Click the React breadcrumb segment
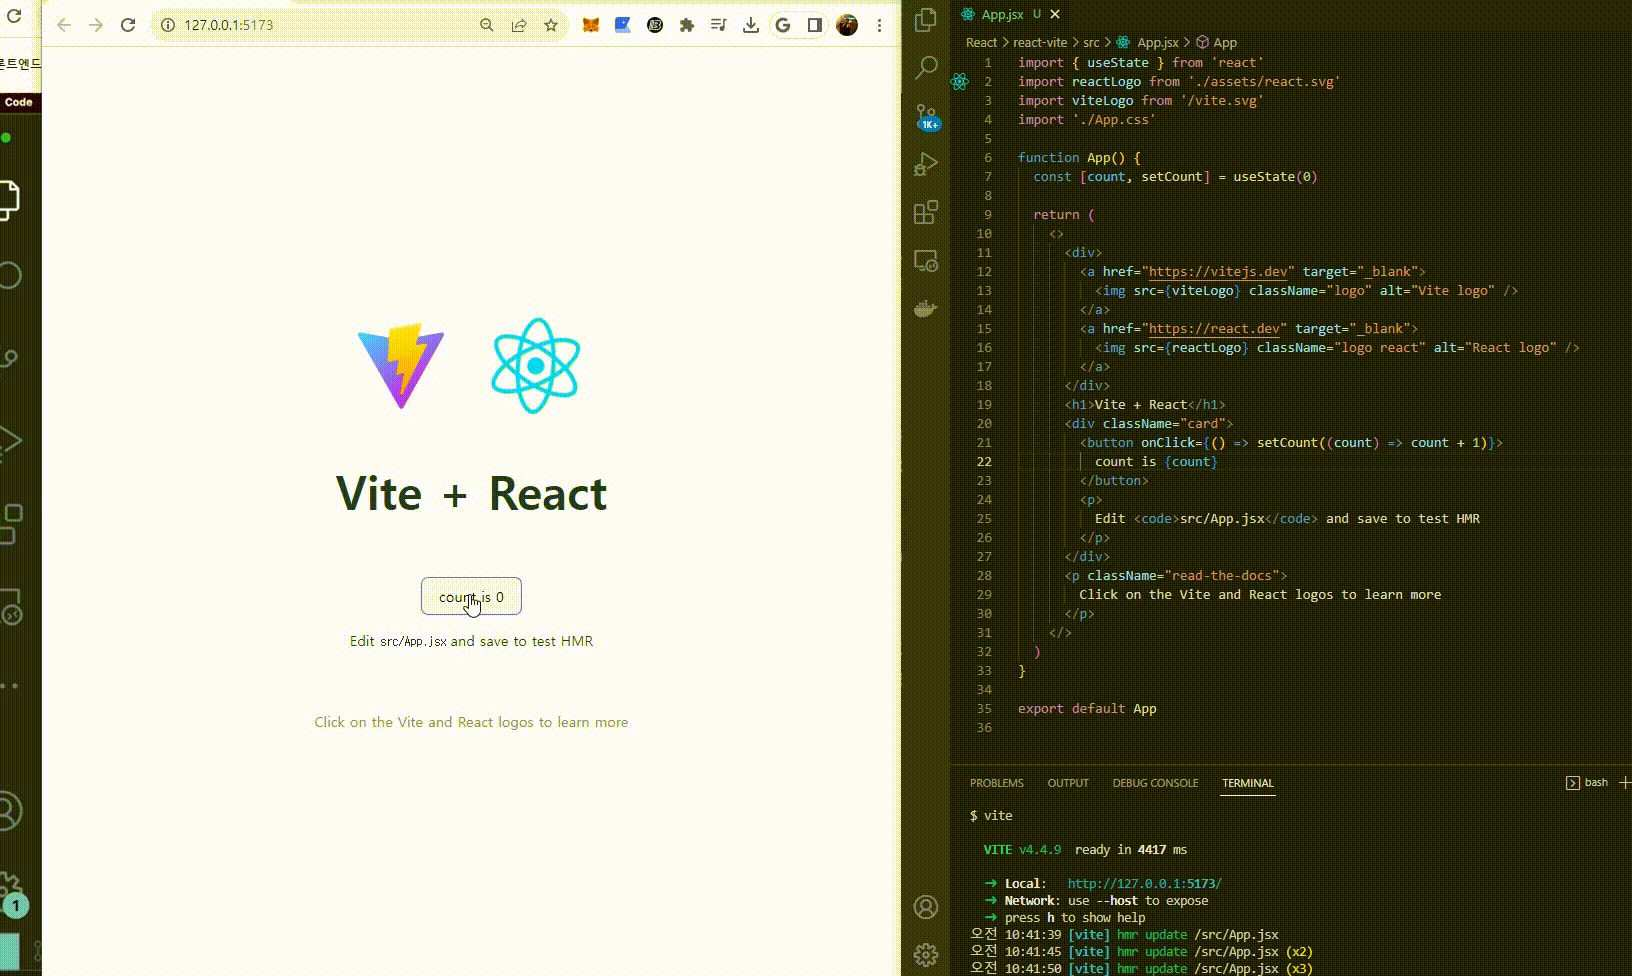 coord(981,42)
